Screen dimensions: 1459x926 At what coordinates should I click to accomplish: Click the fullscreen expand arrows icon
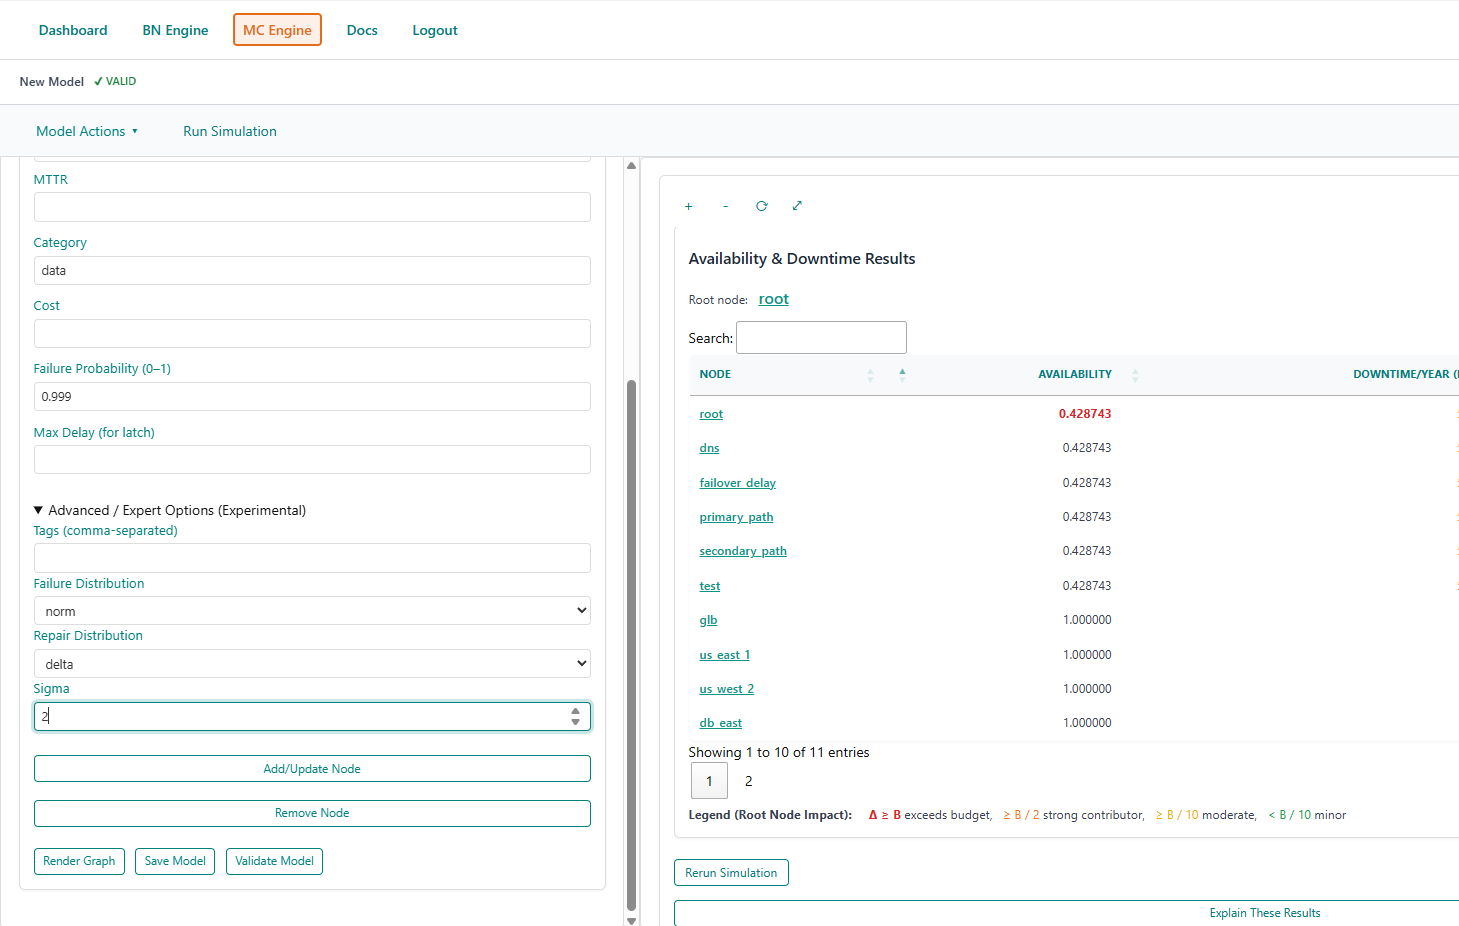click(797, 206)
